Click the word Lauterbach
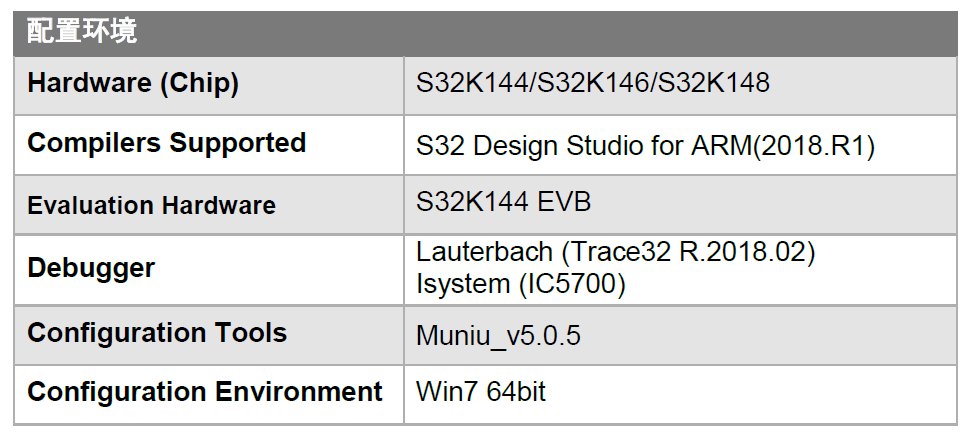Viewport: 965px width, 433px height. (x=481, y=254)
